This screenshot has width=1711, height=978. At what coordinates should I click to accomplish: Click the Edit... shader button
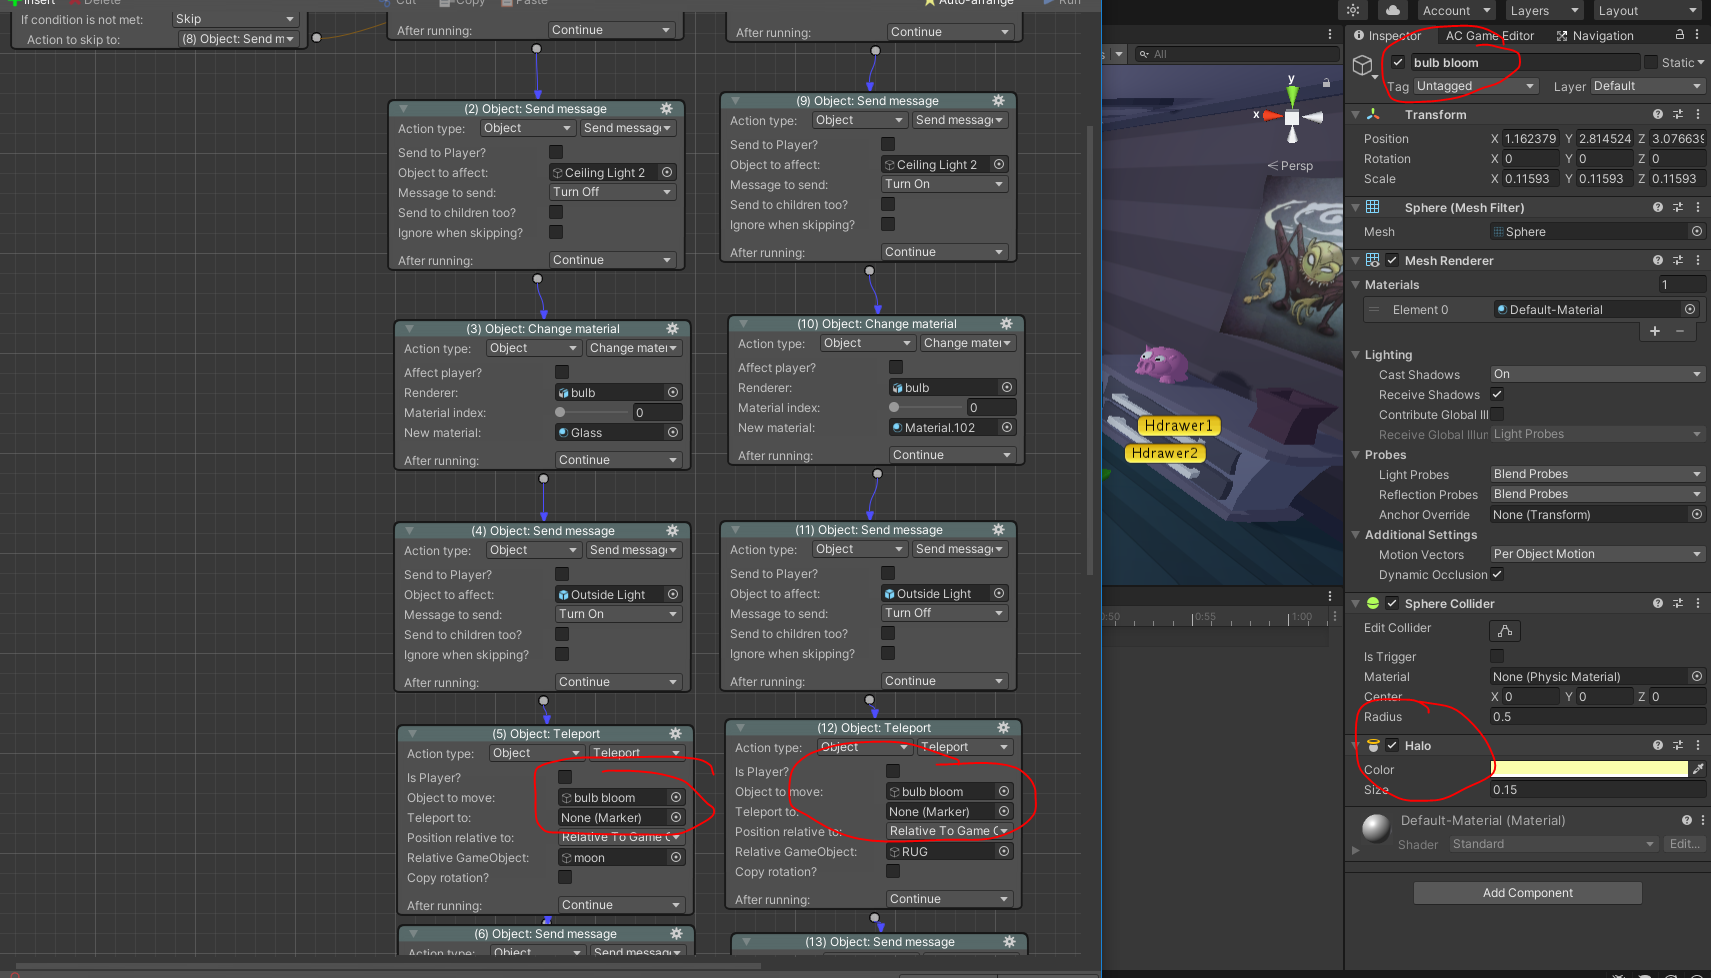1684,844
